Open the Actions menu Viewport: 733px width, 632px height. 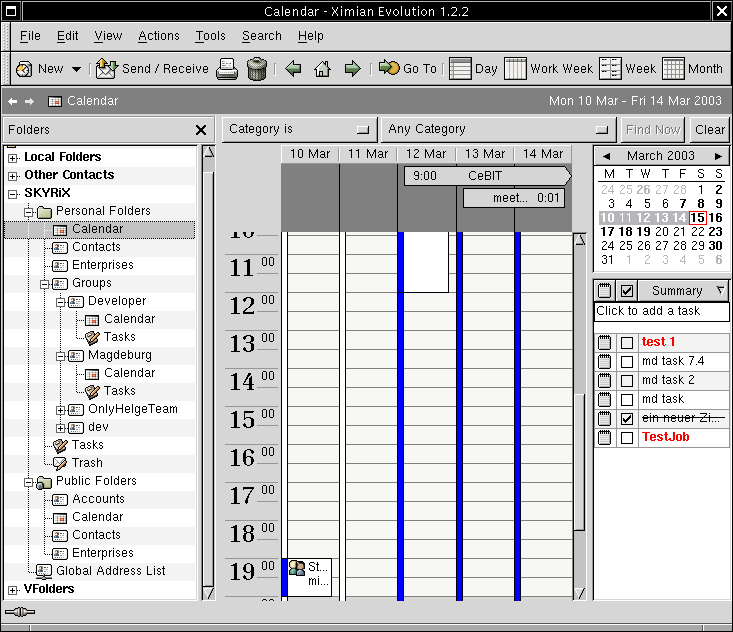click(x=158, y=36)
